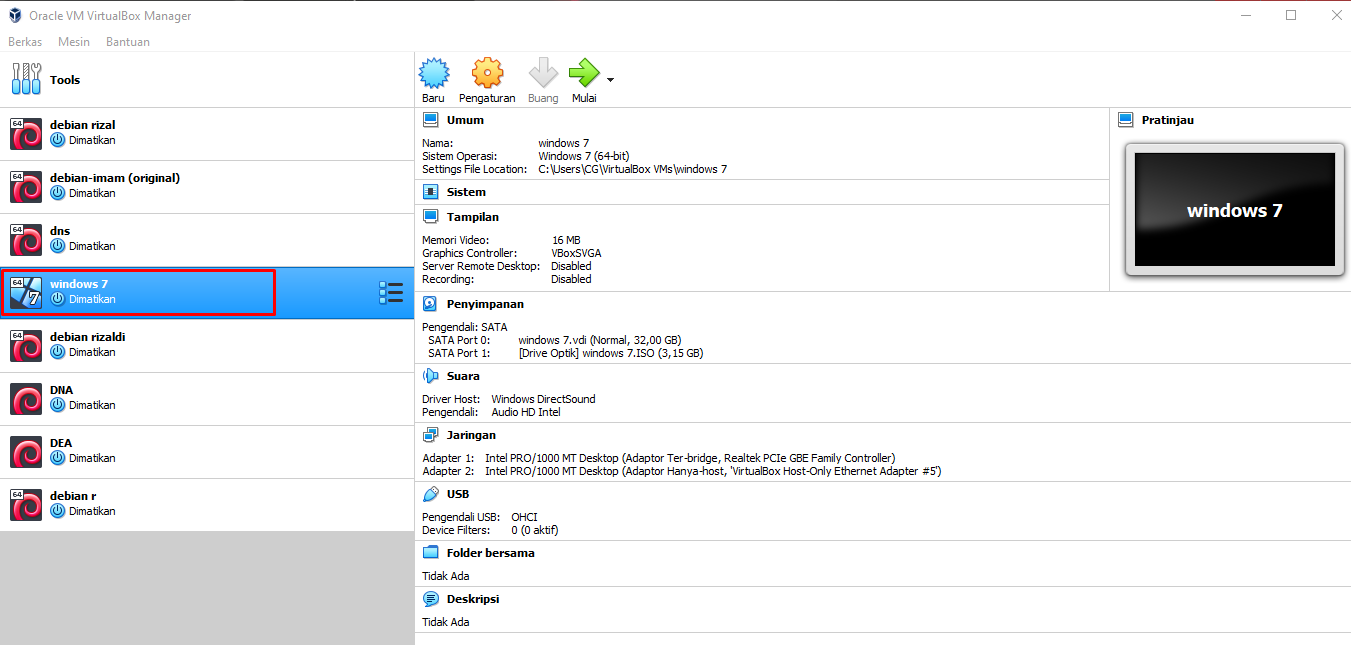Viewport: 1351px width, 645px height.
Task: Click the Folder bersama folder icon
Action: (x=430, y=553)
